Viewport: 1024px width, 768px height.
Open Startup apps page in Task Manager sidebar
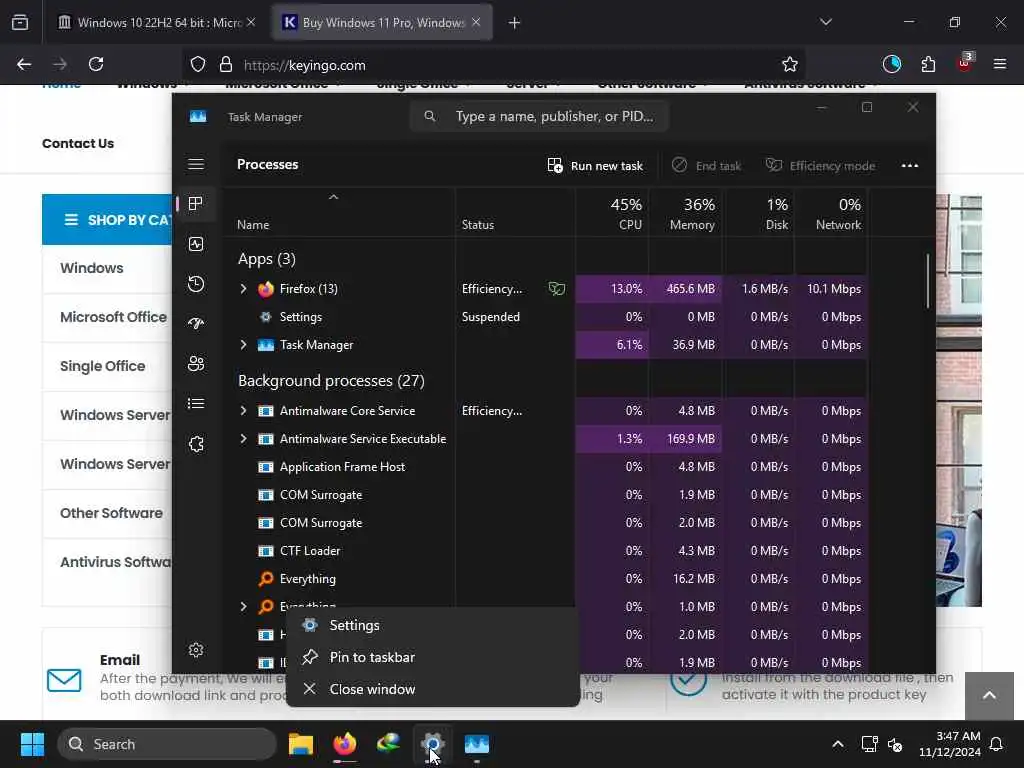(196, 324)
